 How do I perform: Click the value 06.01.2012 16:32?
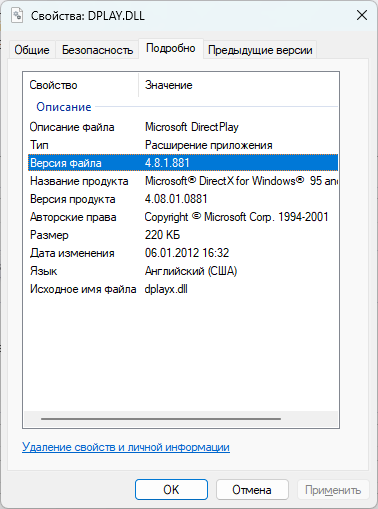187,253
